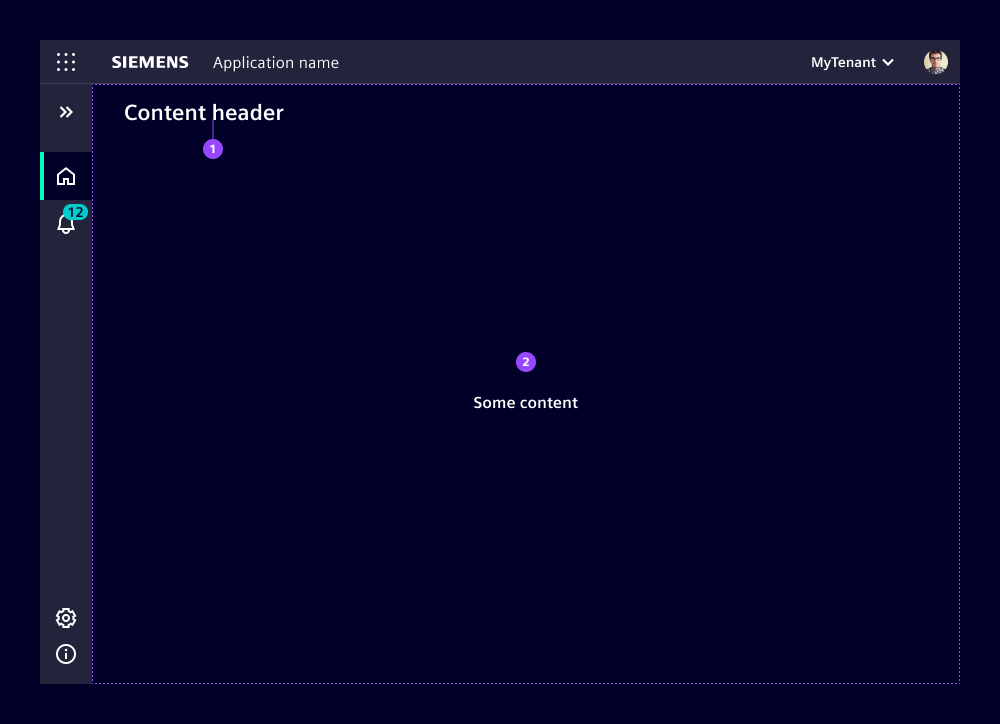Click empty header bar left of MyTenant
The height and width of the screenshot is (724, 1000).
pyautogui.click(x=600, y=62)
